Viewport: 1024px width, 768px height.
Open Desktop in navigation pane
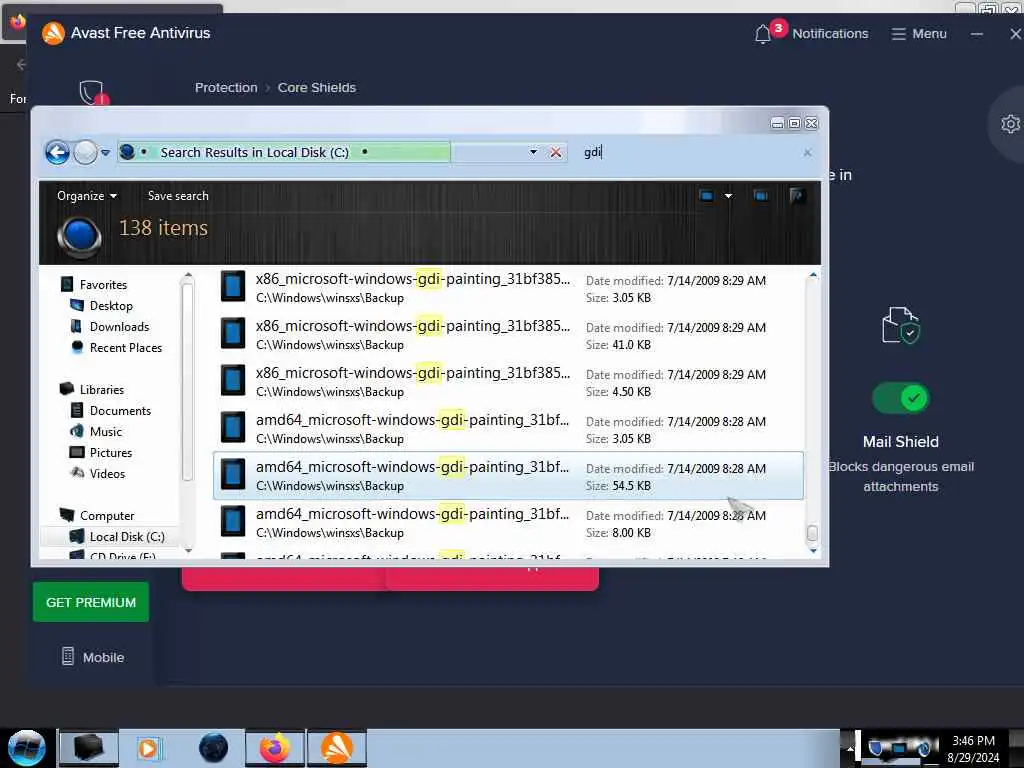click(110, 306)
